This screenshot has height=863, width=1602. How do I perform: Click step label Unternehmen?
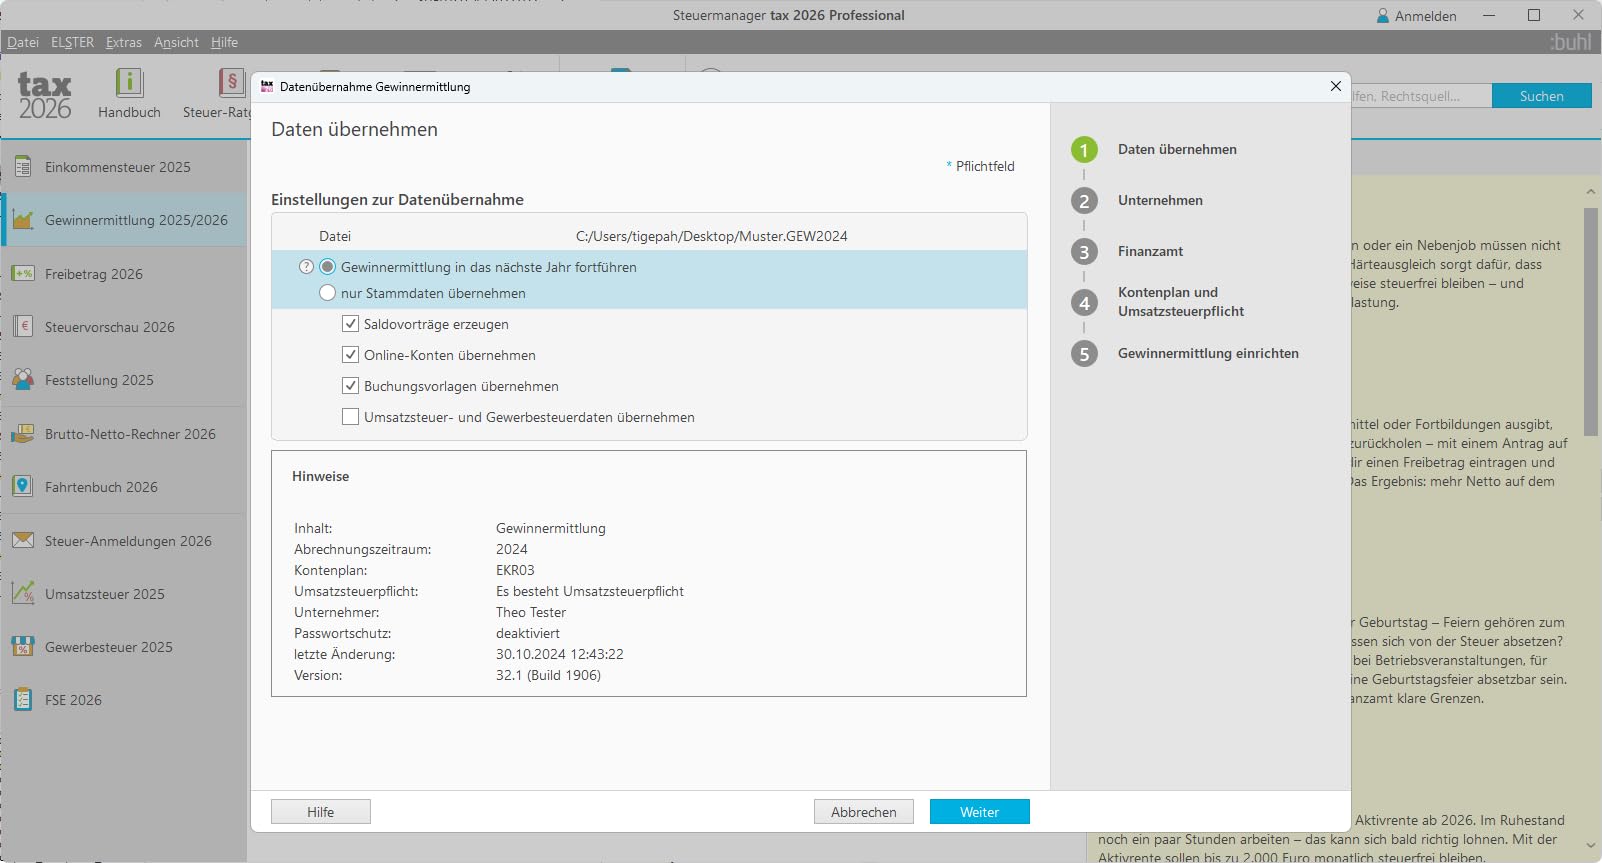pyautogui.click(x=1160, y=200)
